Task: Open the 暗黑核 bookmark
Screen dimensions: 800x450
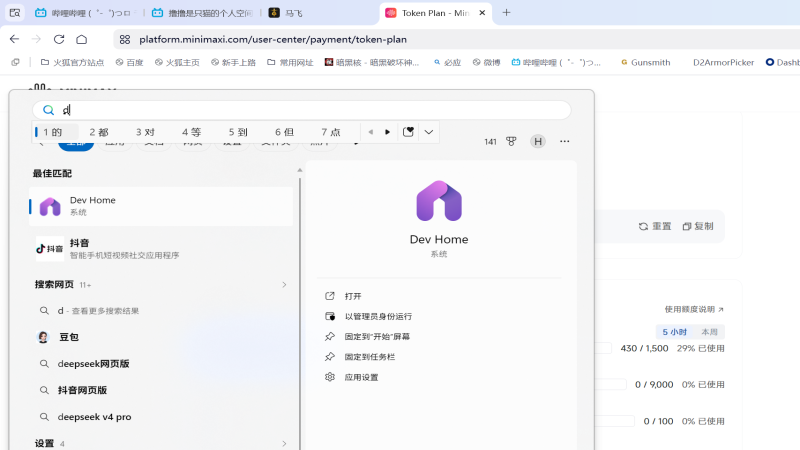Action: pos(372,62)
